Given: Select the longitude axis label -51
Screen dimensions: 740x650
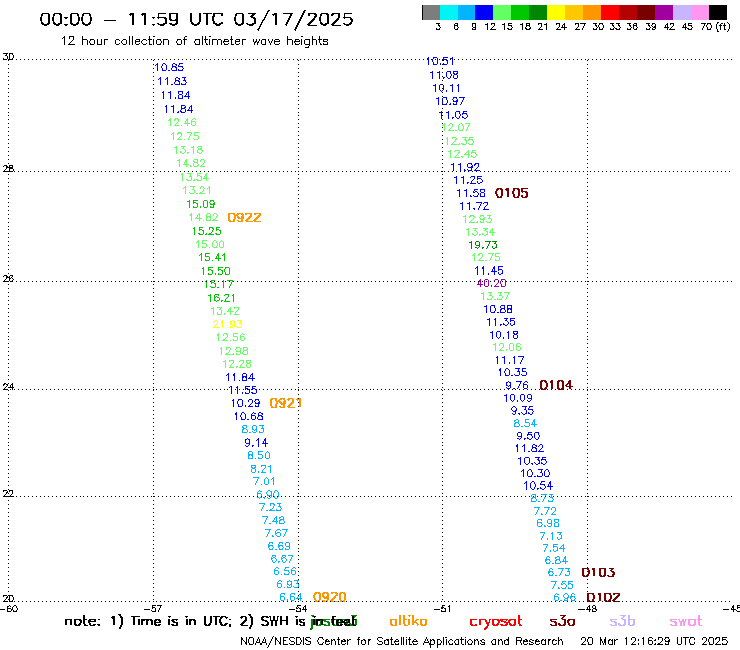Looking at the screenshot, I should pyautogui.click(x=443, y=609).
